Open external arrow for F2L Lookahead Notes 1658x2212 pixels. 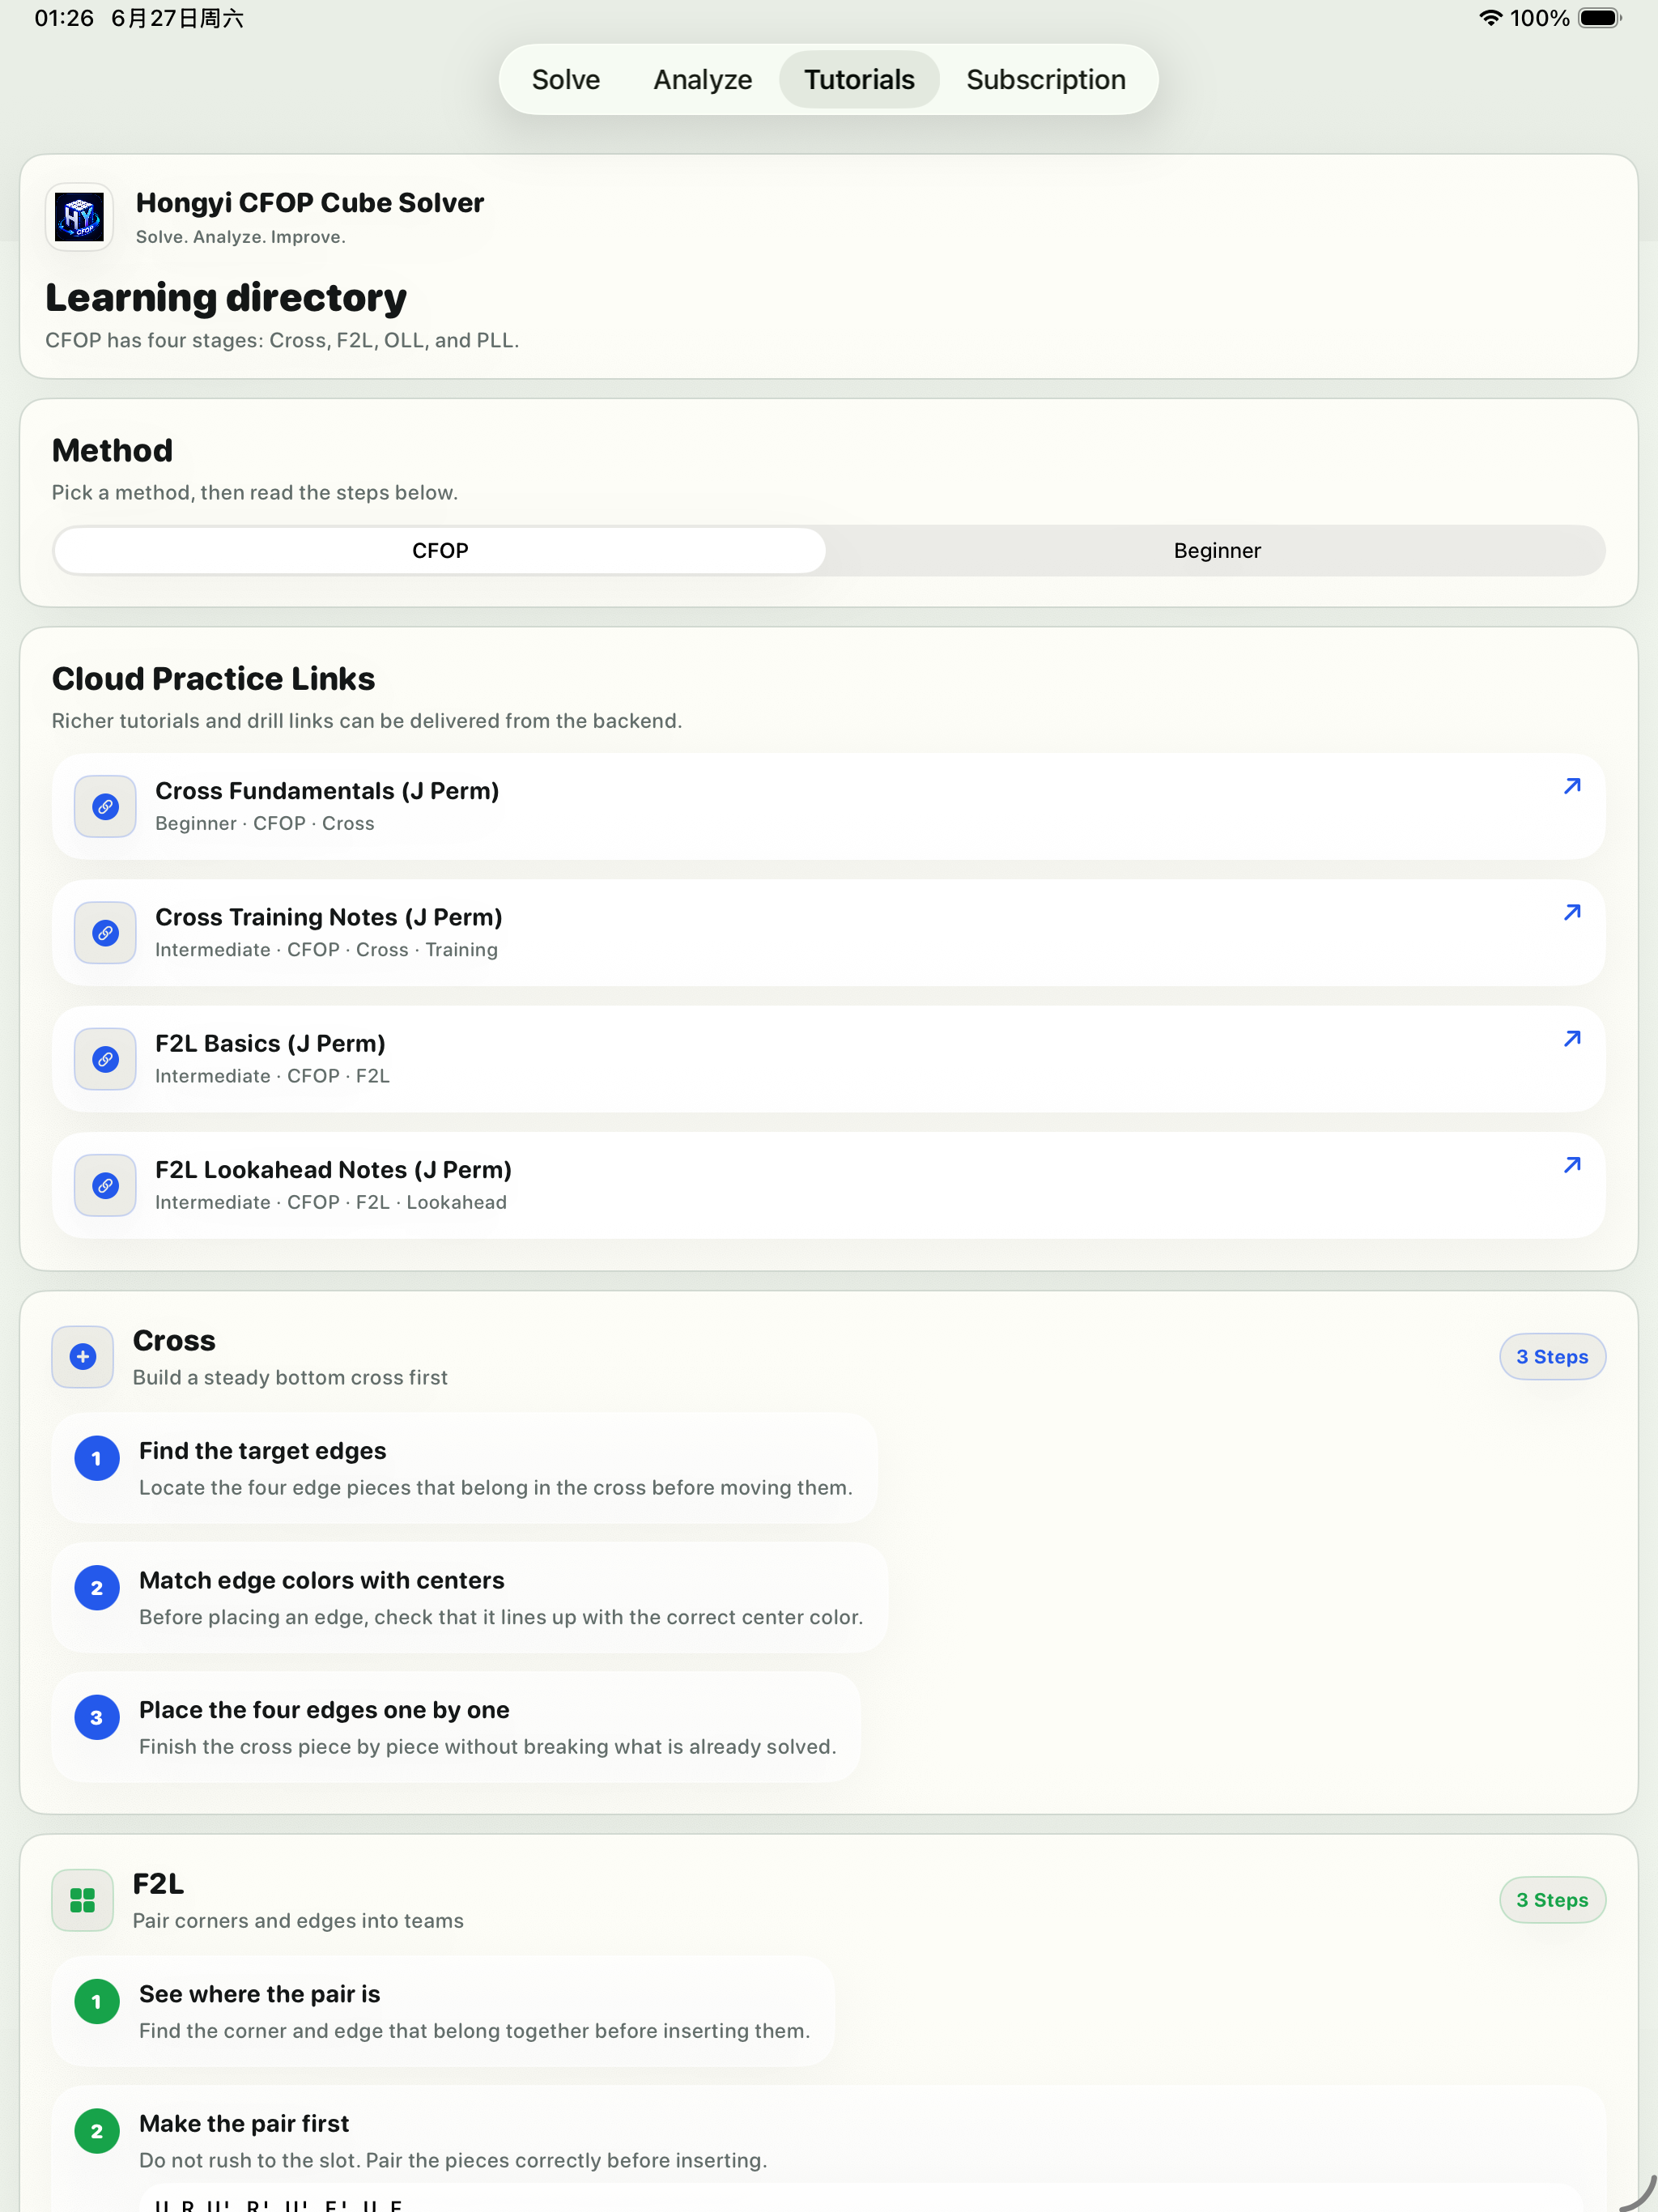click(x=1572, y=1165)
